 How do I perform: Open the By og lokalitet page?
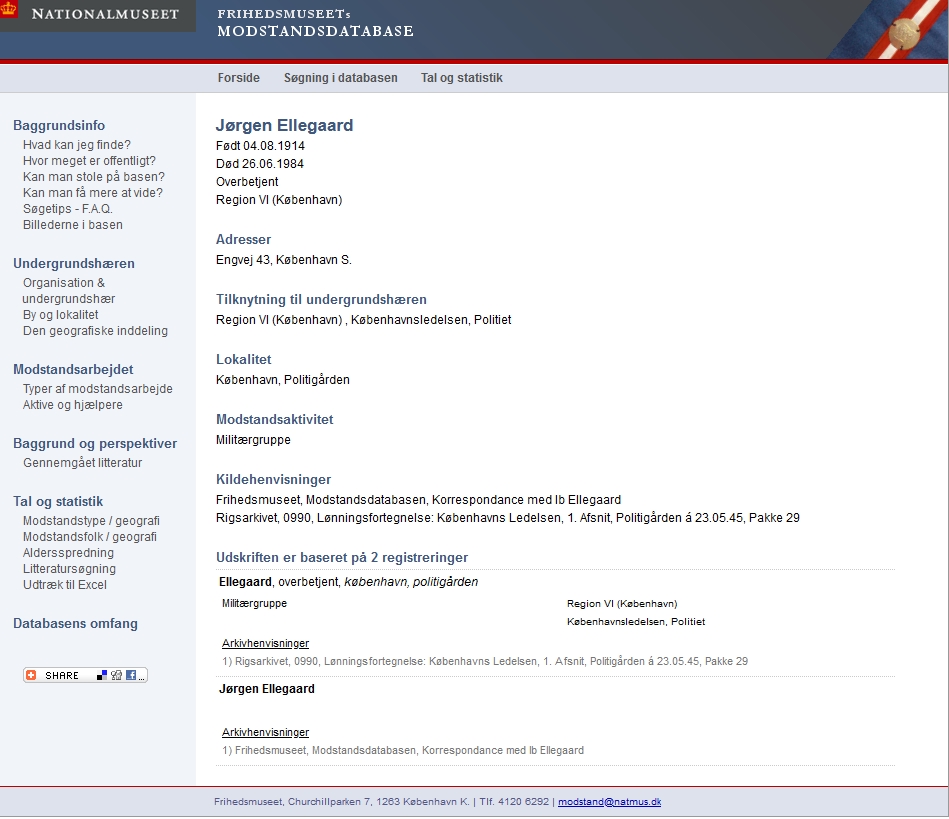(x=61, y=315)
